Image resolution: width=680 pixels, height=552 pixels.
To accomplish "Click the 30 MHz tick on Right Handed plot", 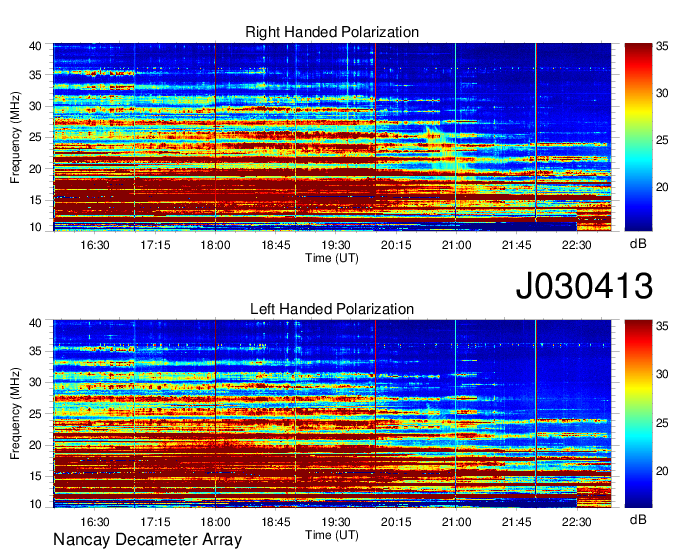I will (36, 106).
